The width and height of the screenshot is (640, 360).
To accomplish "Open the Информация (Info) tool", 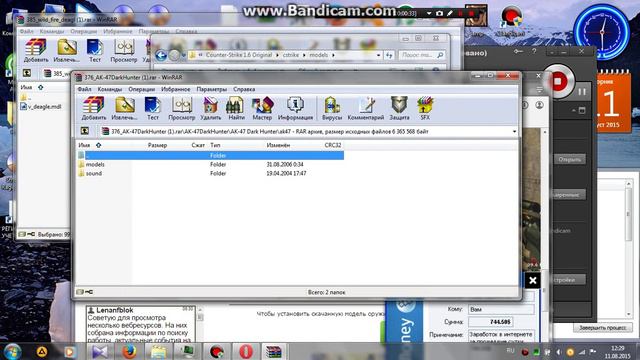I will point(295,109).
